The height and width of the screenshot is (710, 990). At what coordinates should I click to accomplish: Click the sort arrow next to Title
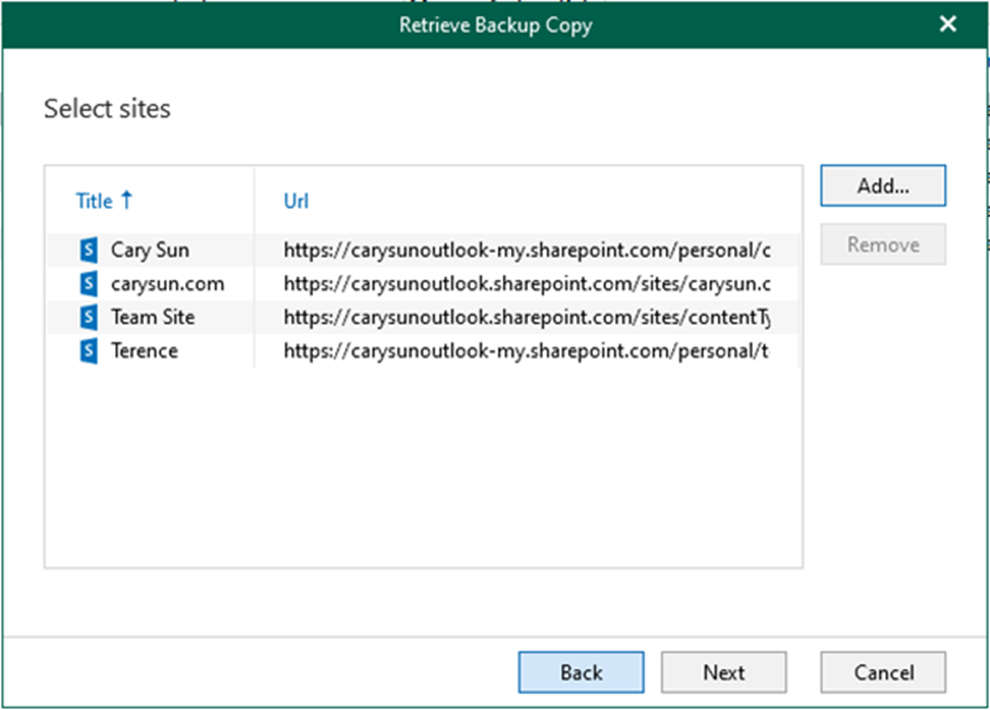127,200
